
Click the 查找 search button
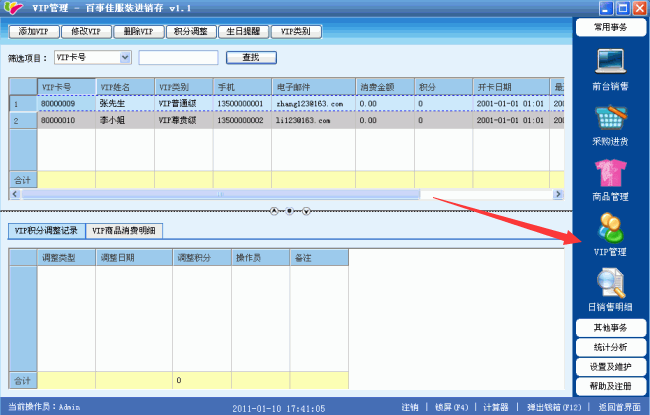[251, 58]
